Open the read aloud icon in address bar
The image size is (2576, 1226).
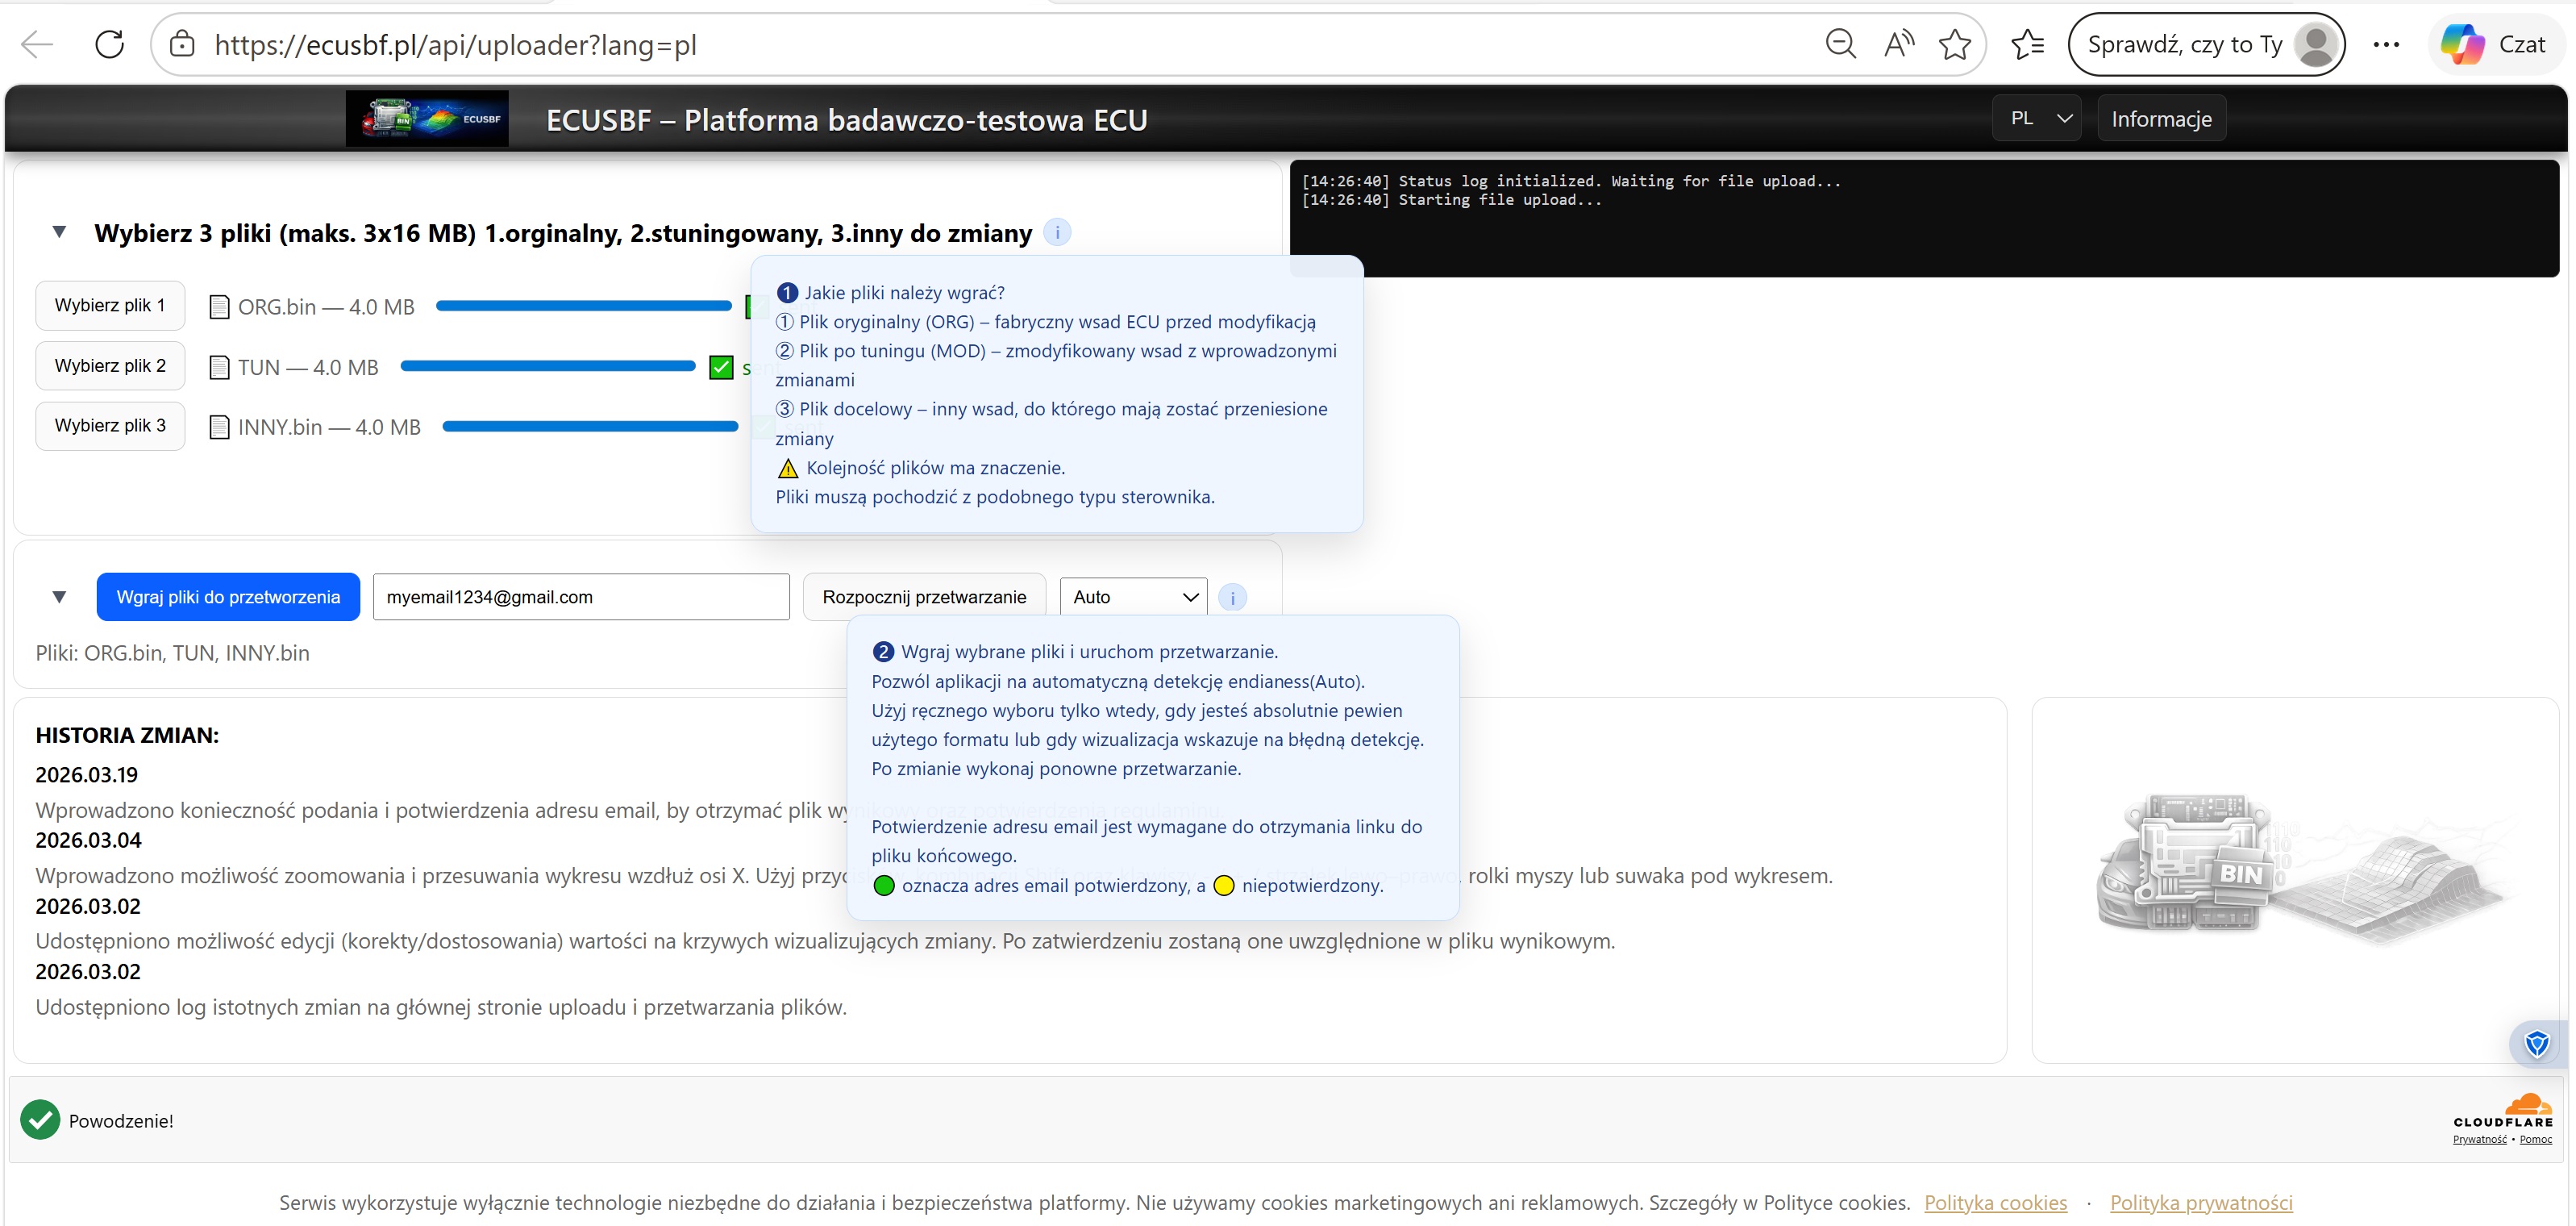pos(1897,44)
